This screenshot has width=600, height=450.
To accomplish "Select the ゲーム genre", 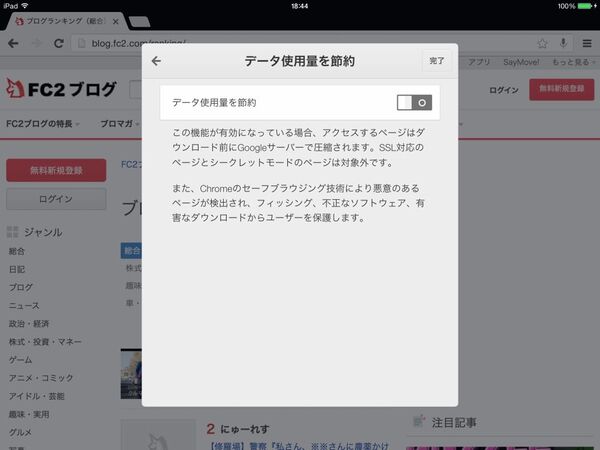I will (21, 360).
